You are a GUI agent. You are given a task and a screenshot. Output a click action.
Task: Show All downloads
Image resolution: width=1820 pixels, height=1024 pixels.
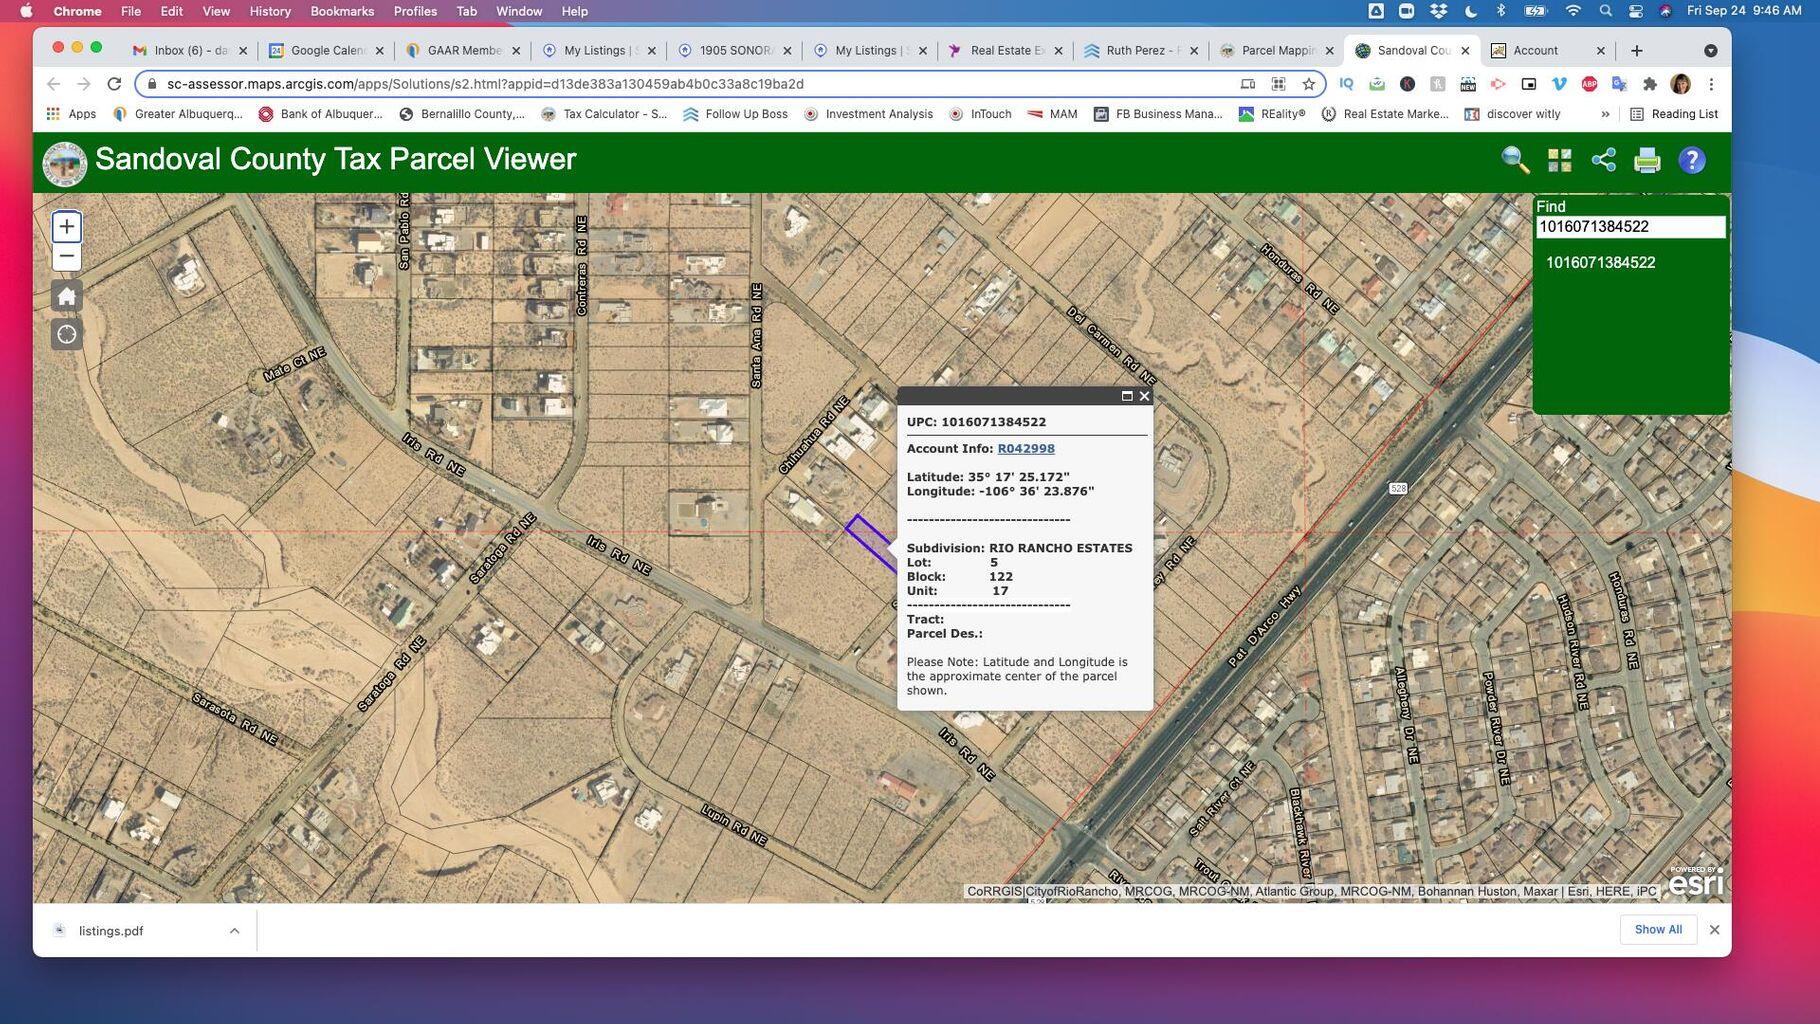coord(1658,930)
